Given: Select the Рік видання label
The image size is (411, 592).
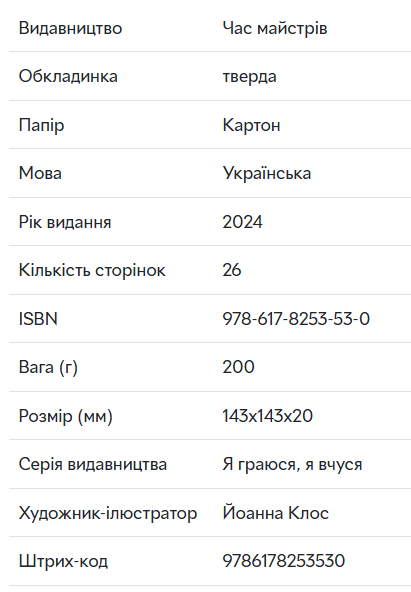Looking at the screenshot, I should click(x=65, y=222).
